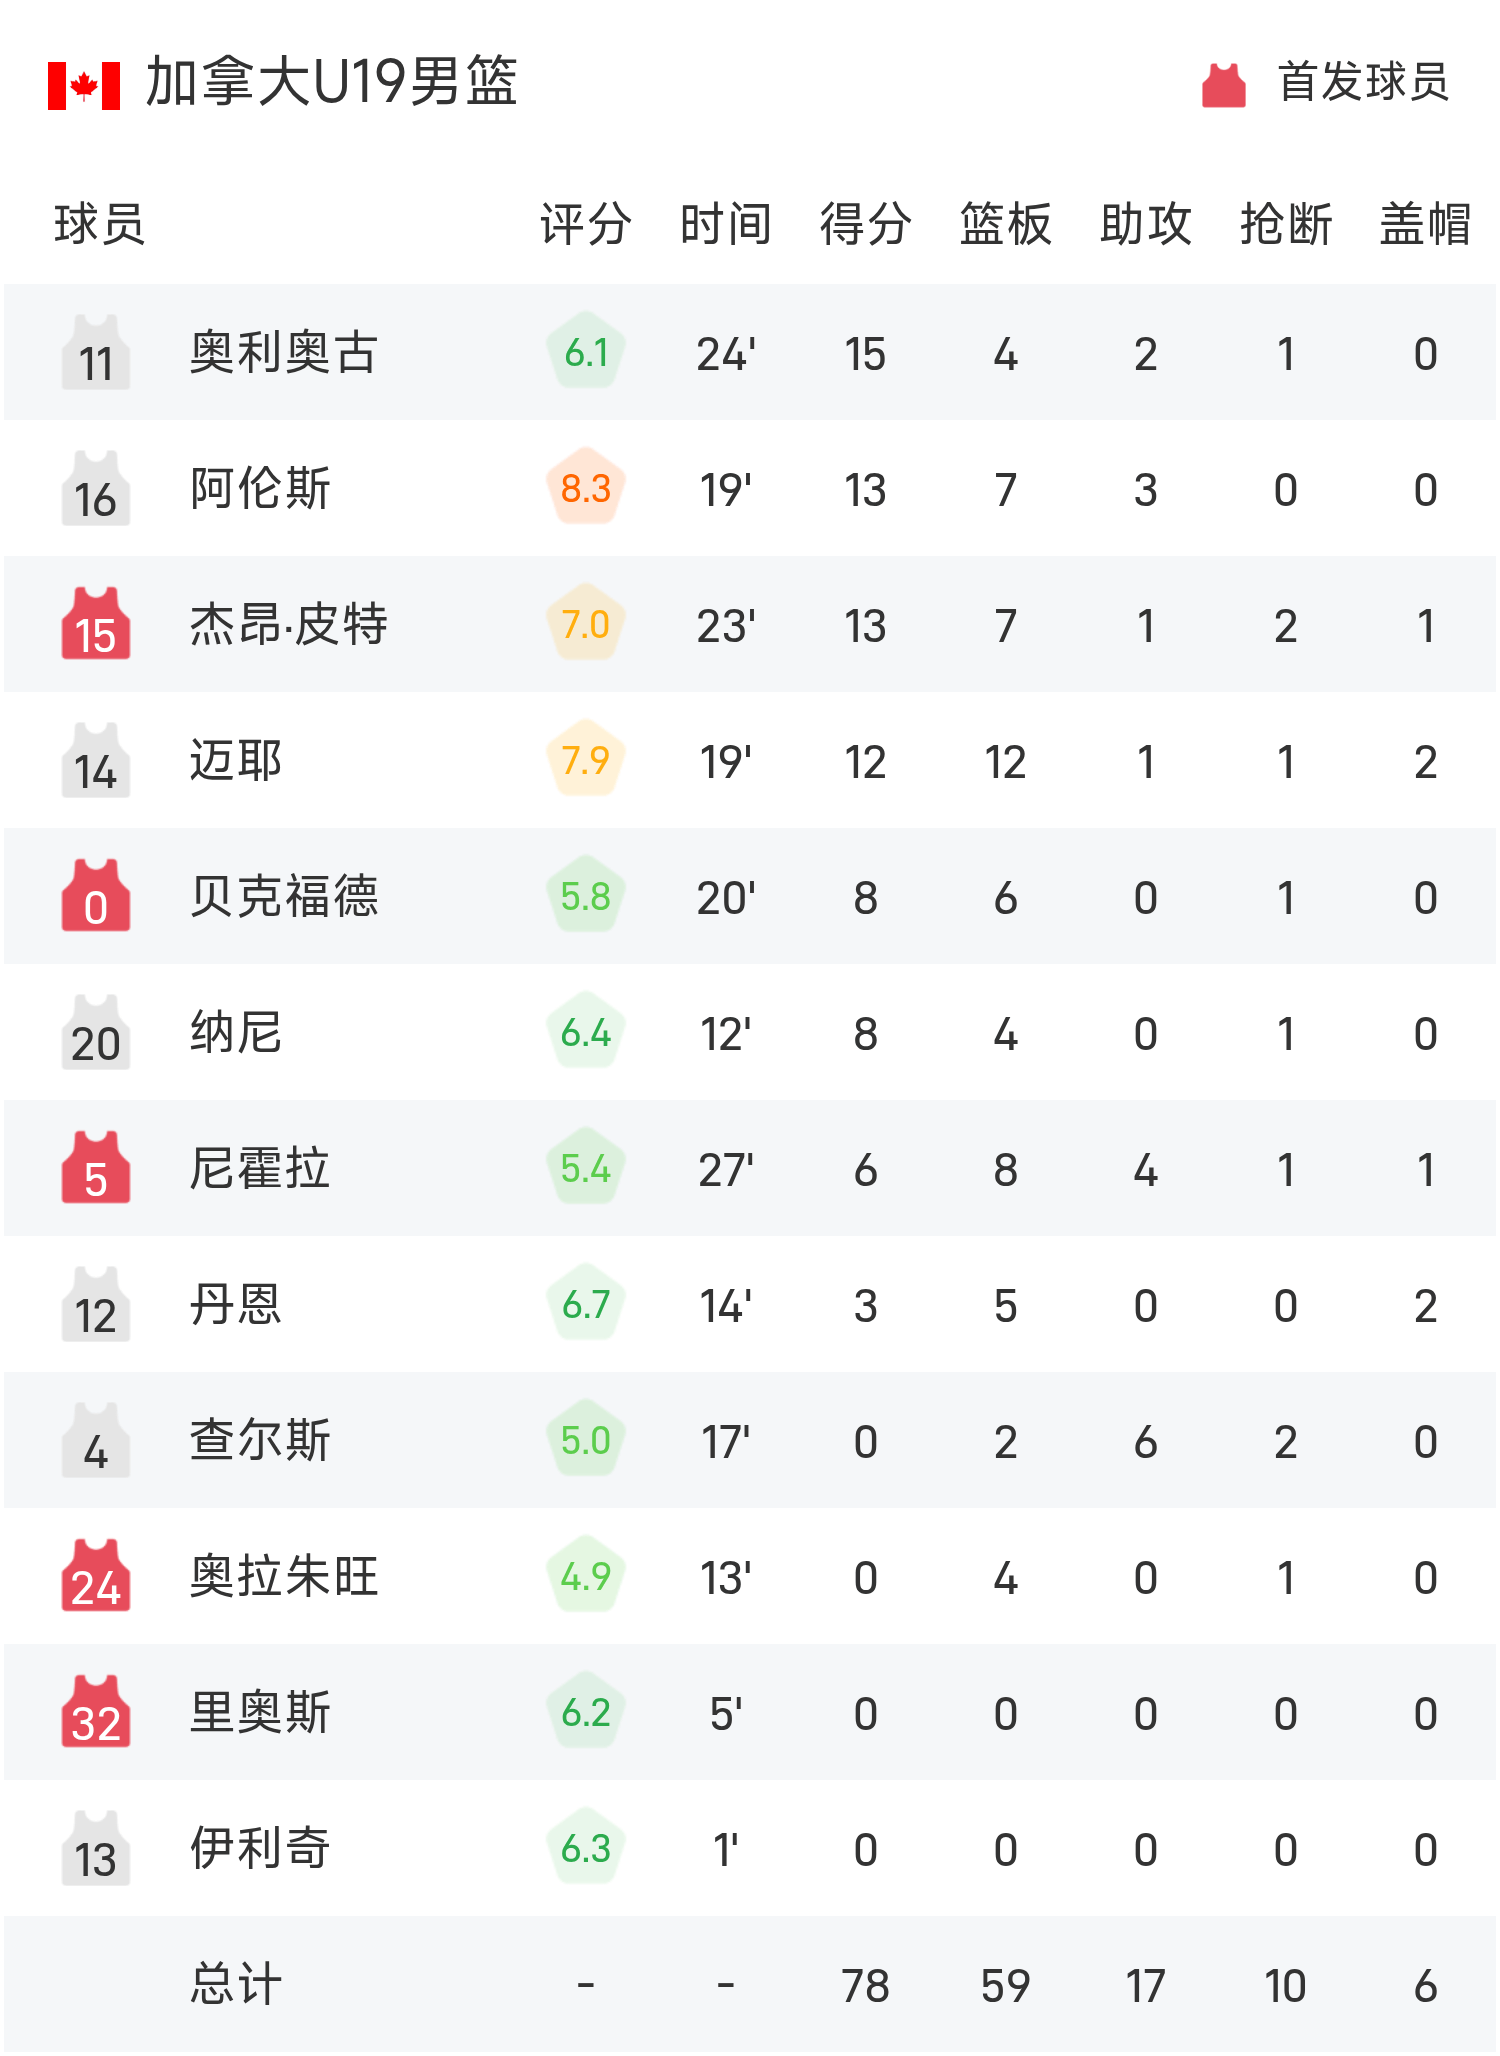Click jersey number 11 icon
This screenshot has height=2056, width=1500.
(x=96, y=353)
